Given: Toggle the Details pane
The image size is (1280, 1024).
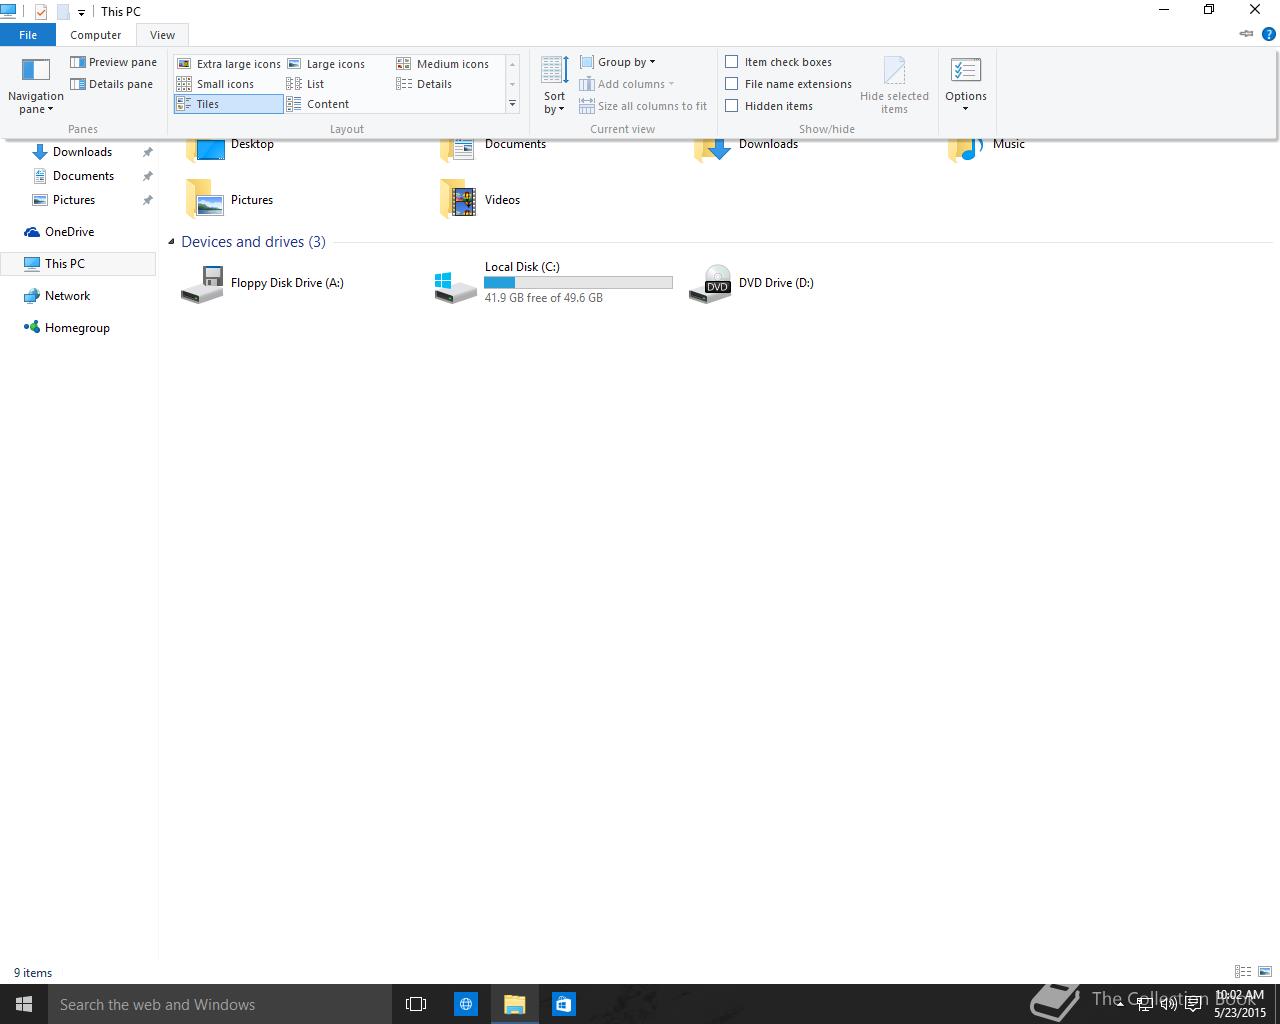Looking at the screenshot, I should click(x=111, y=84).
